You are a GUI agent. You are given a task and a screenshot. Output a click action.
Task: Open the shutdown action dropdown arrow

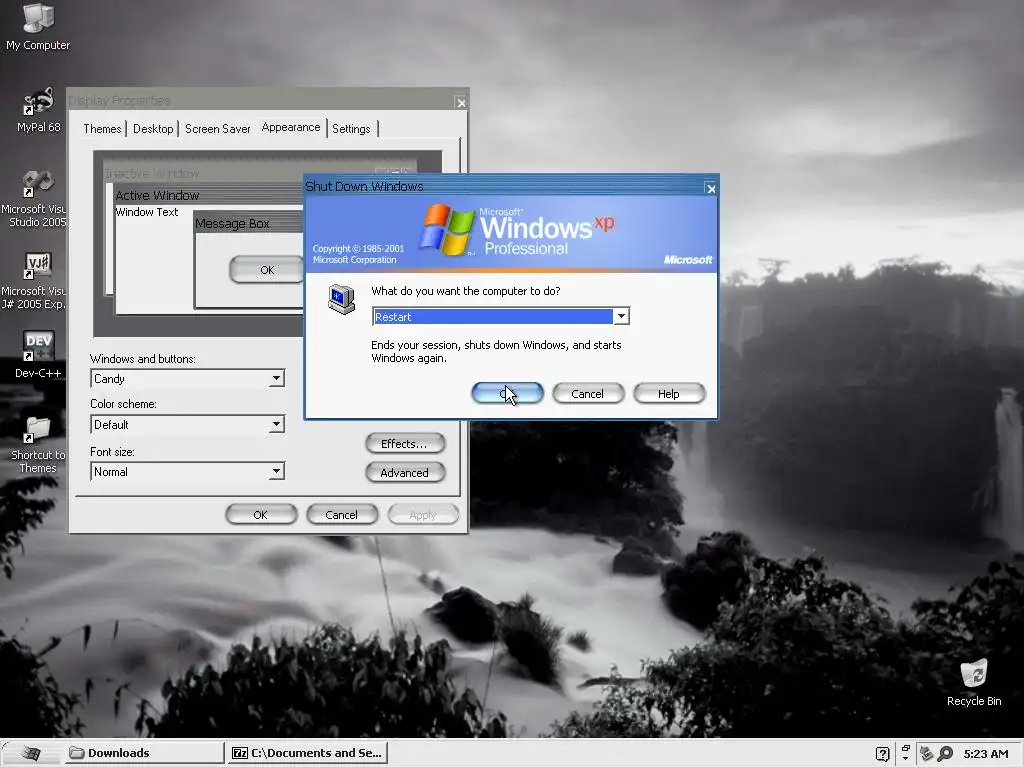click(x=621, y=316)
